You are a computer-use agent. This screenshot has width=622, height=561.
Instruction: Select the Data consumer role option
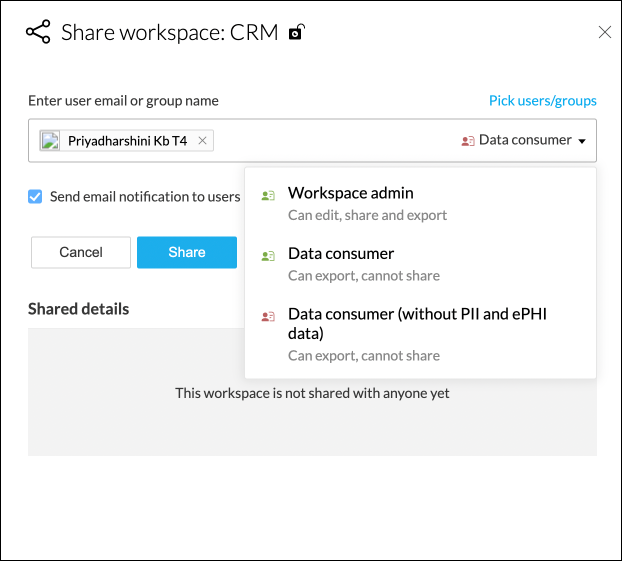(341, 253)
